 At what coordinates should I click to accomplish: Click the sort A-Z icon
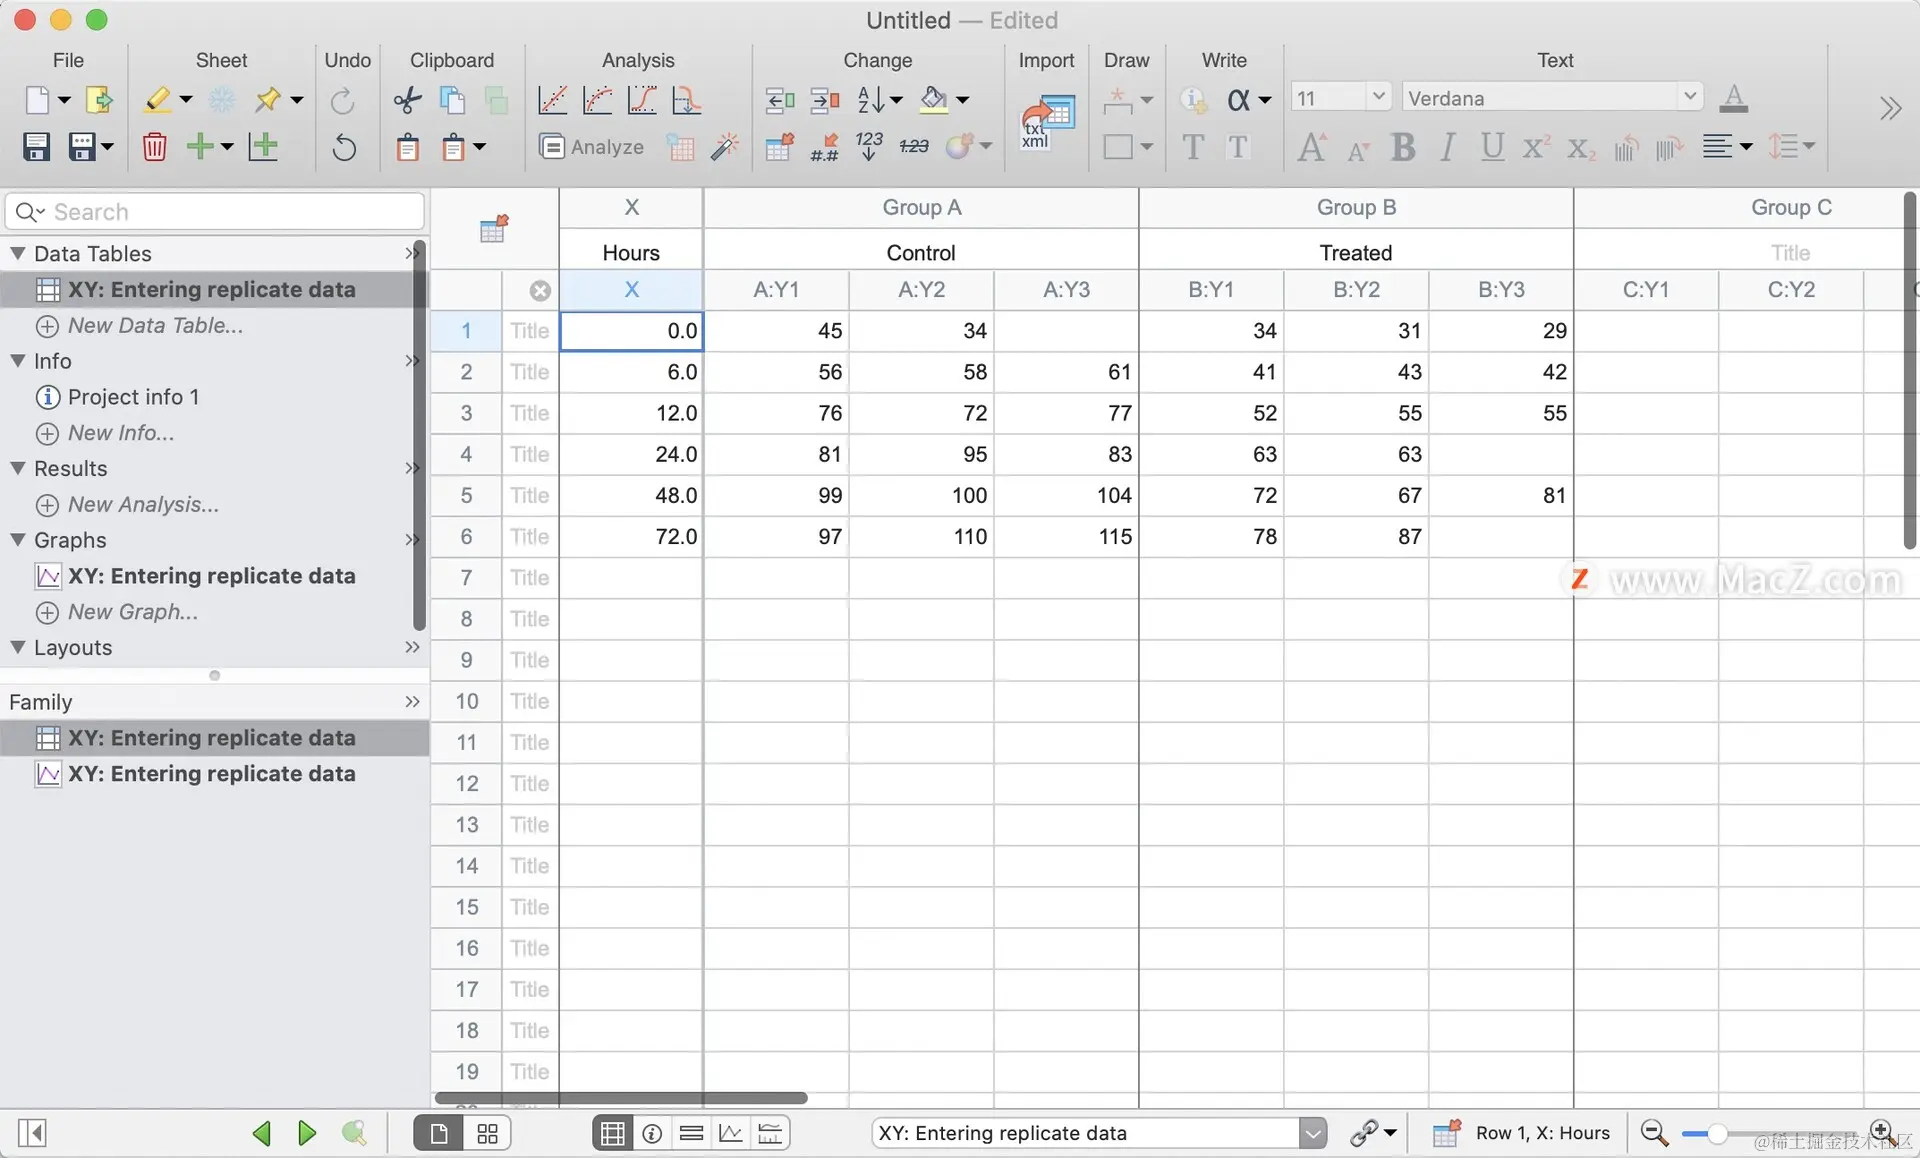(x=870, y=99)
